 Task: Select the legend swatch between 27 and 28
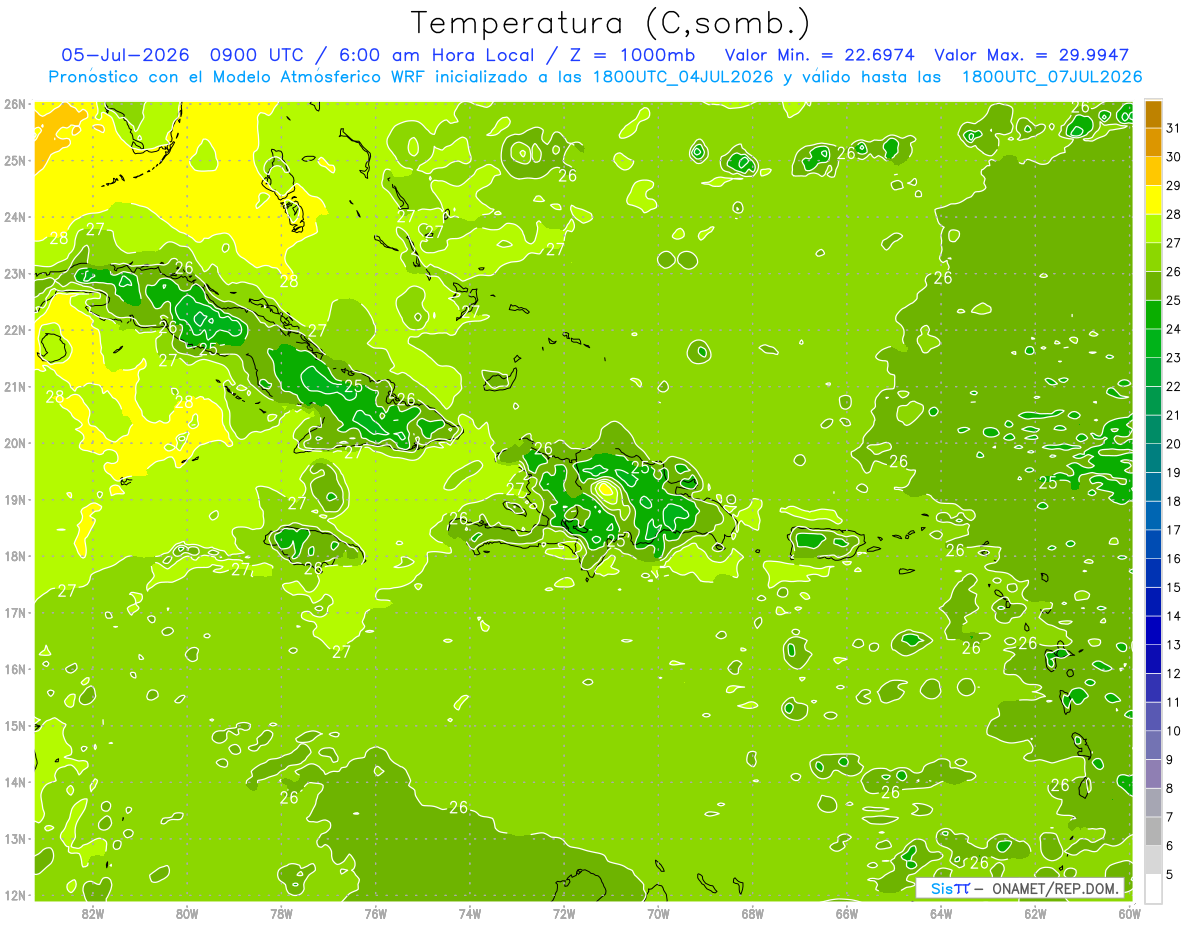click(1153, 228)
